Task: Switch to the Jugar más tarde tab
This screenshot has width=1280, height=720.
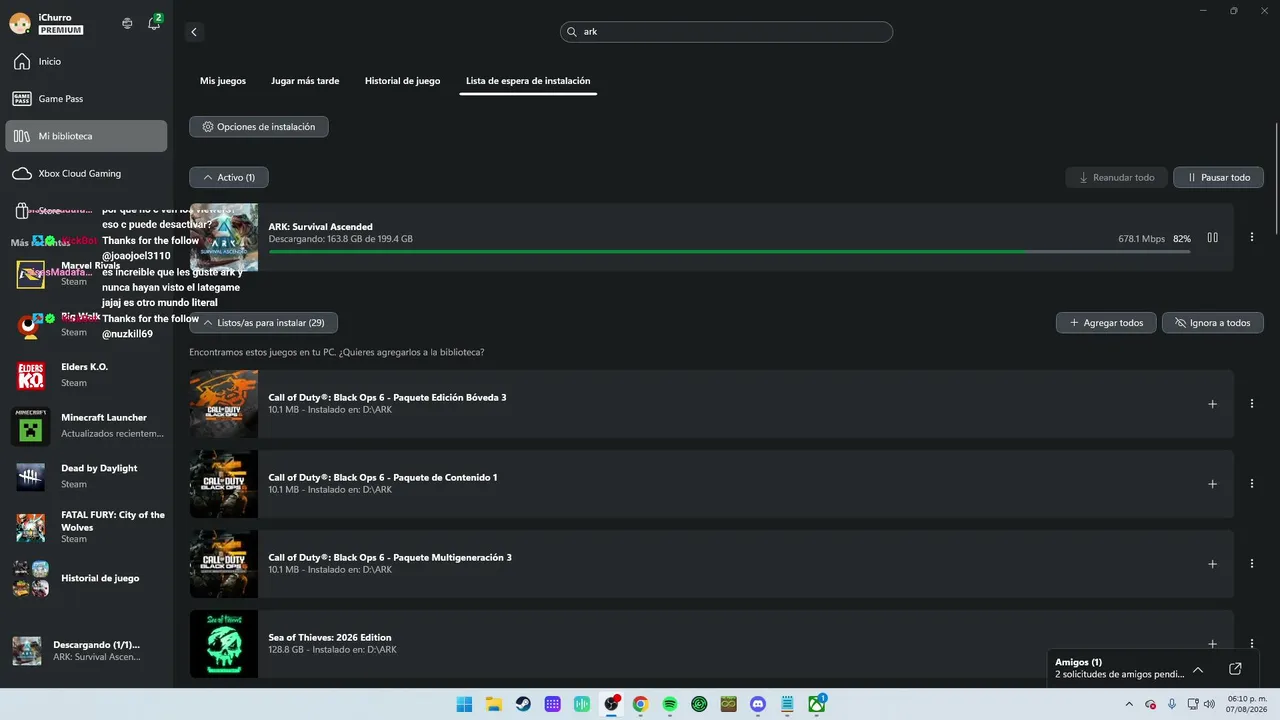Action: pyautogui.click(x=305, y=81)
